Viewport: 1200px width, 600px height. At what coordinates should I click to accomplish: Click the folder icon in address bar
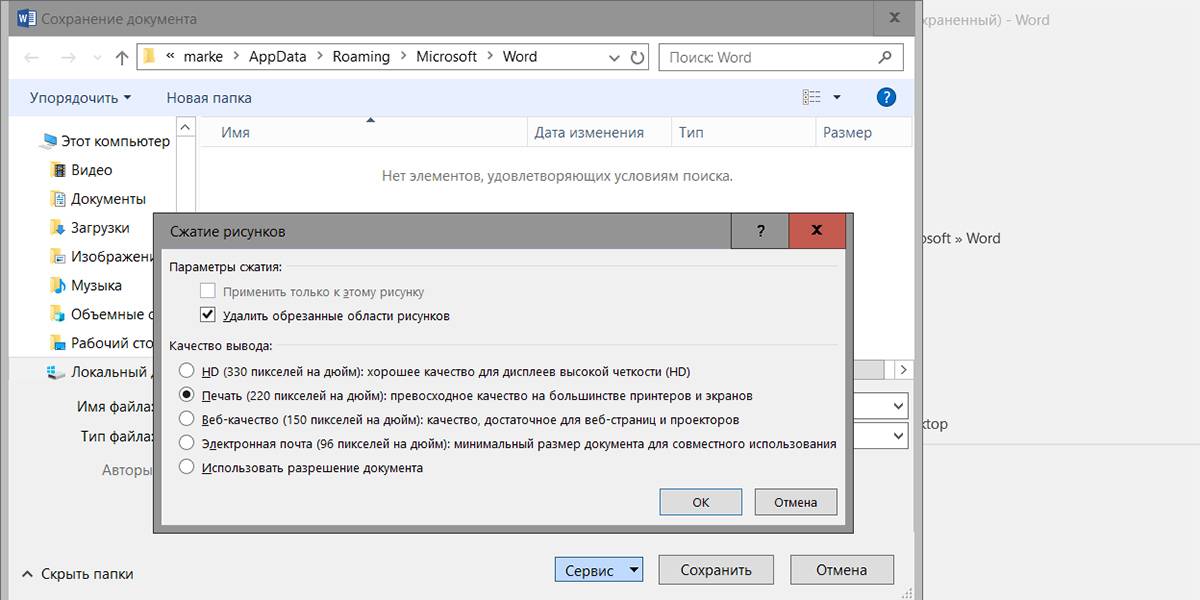150,57
